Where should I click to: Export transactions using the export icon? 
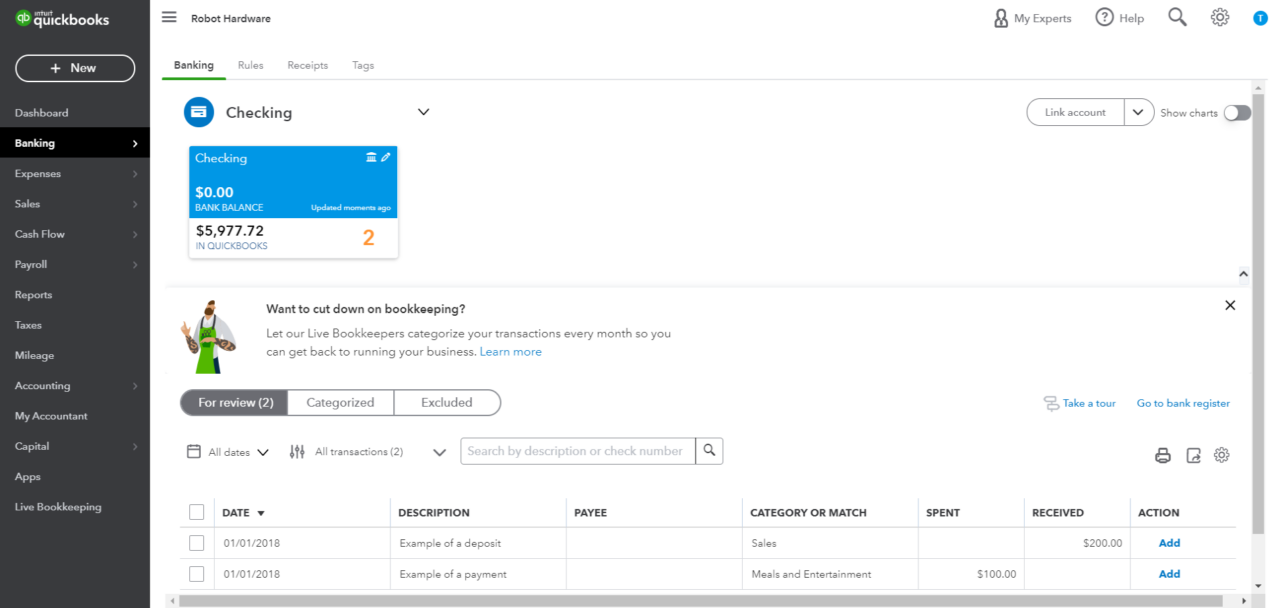pyautogui.click(x=1193, y=455)
